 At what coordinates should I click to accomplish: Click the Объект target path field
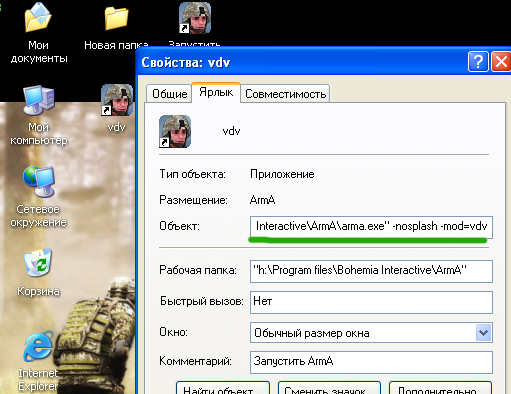[x=371, y=227]
